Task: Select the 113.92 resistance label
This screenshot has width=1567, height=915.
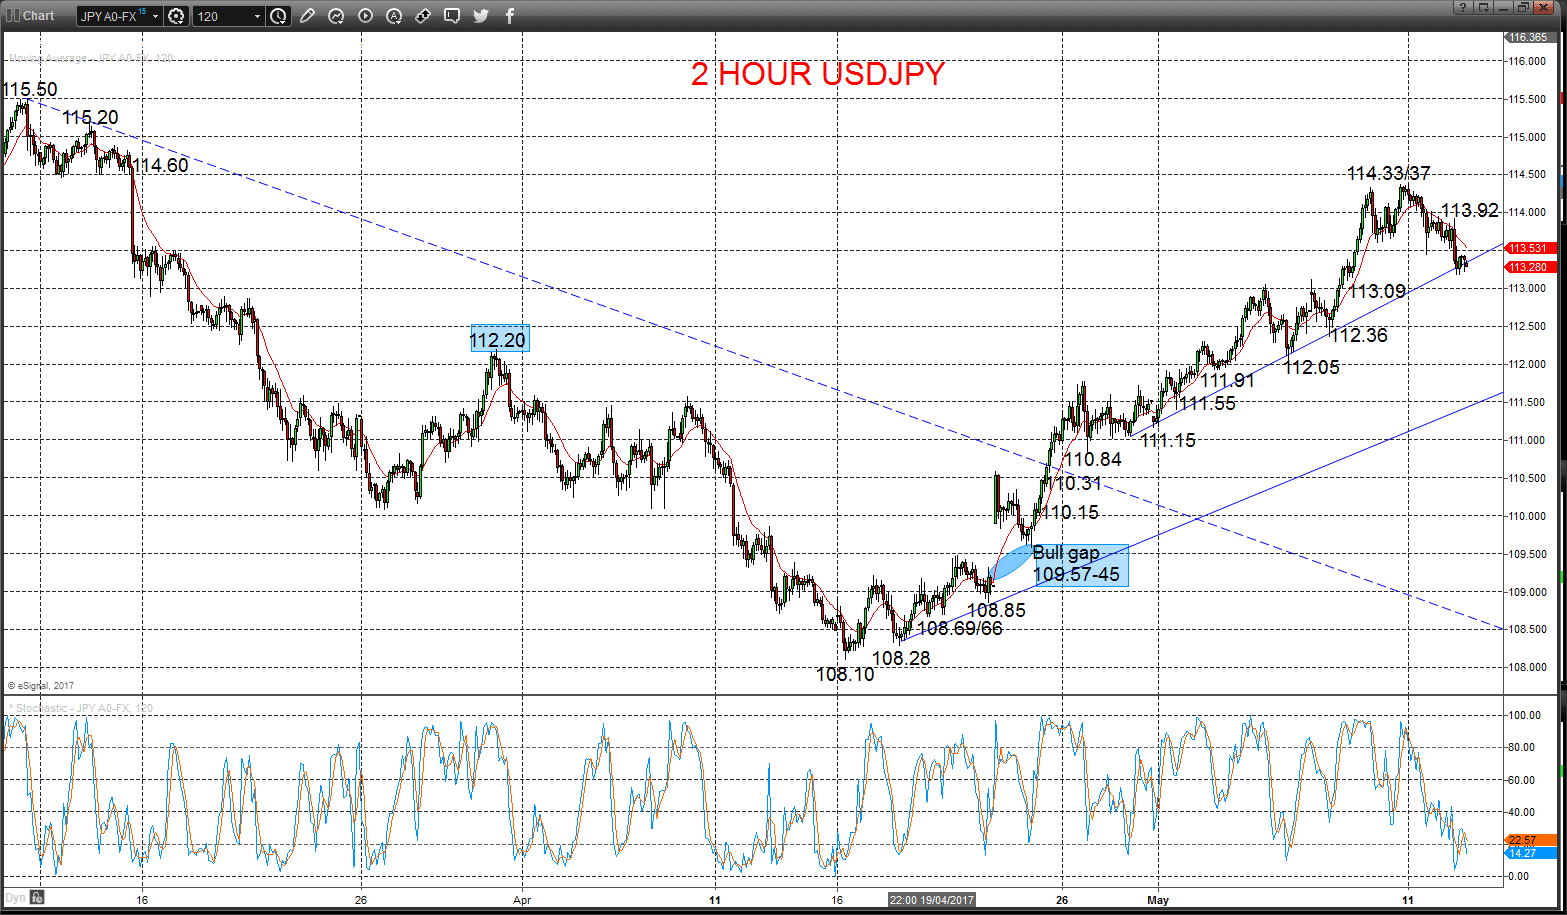Action: click(1470, 210)
